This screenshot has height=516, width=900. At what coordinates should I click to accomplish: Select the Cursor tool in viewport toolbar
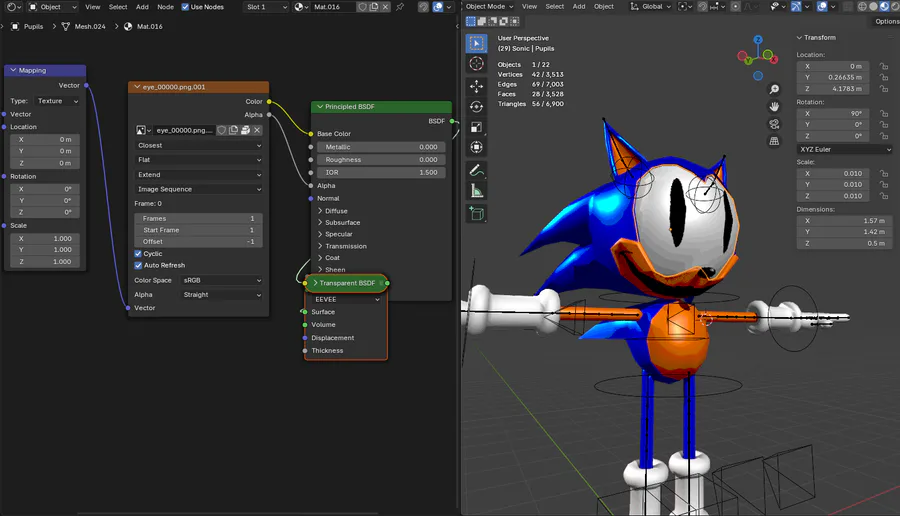tap(476, 63)
